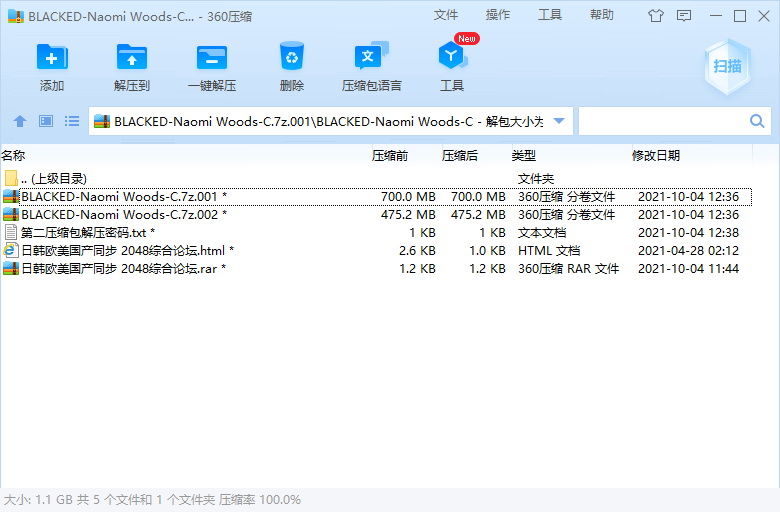Click the 添加 (Add) toolbar icon
The width and height of the screenshot is (780, 512).
point(52,57)
